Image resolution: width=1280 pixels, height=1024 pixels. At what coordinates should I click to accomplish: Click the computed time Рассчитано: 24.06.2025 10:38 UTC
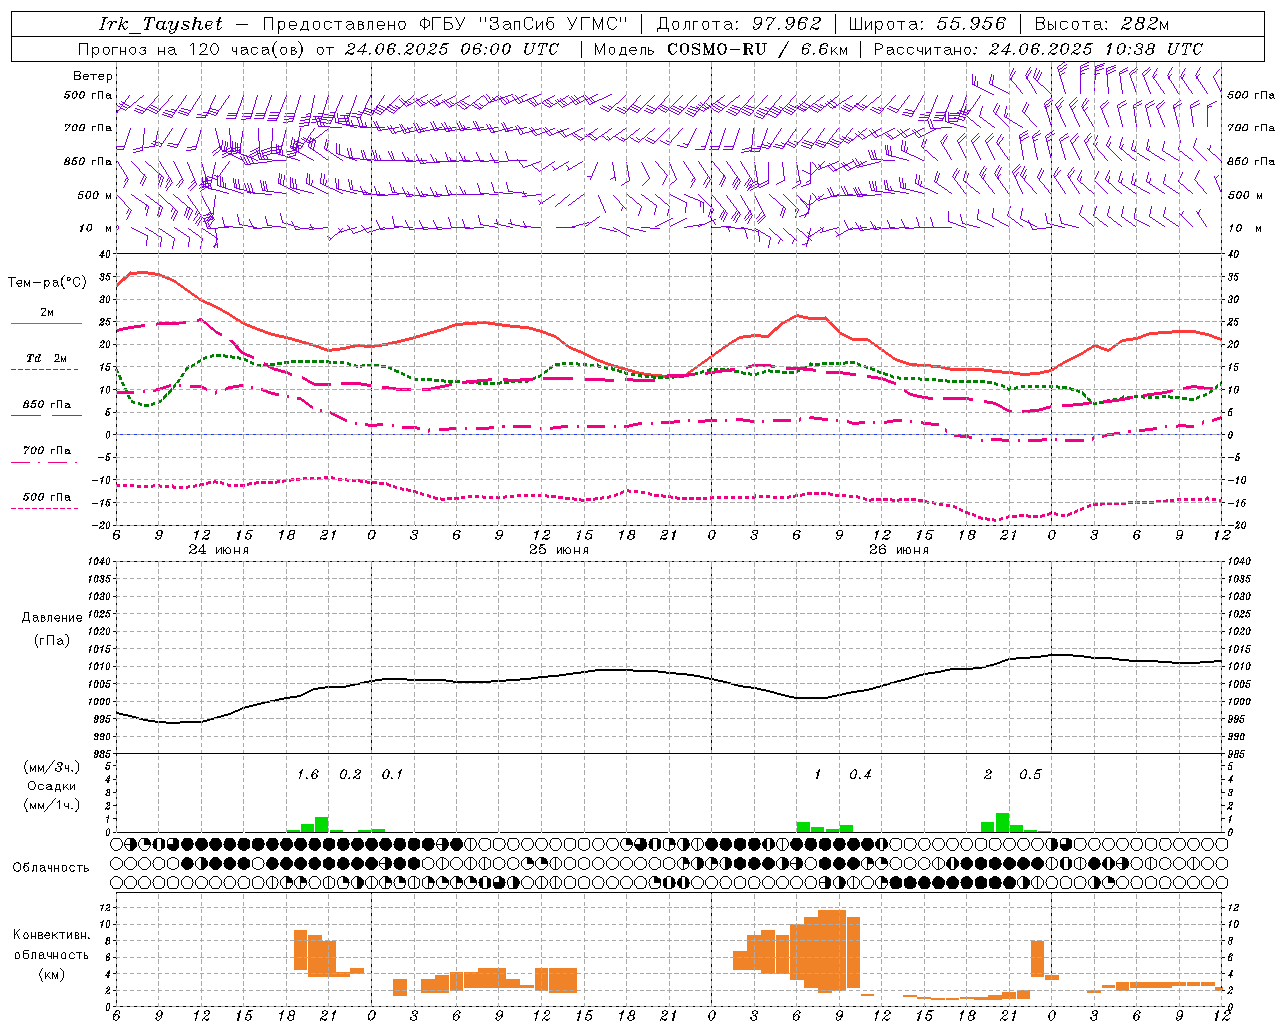click(x=1038, y=48)
